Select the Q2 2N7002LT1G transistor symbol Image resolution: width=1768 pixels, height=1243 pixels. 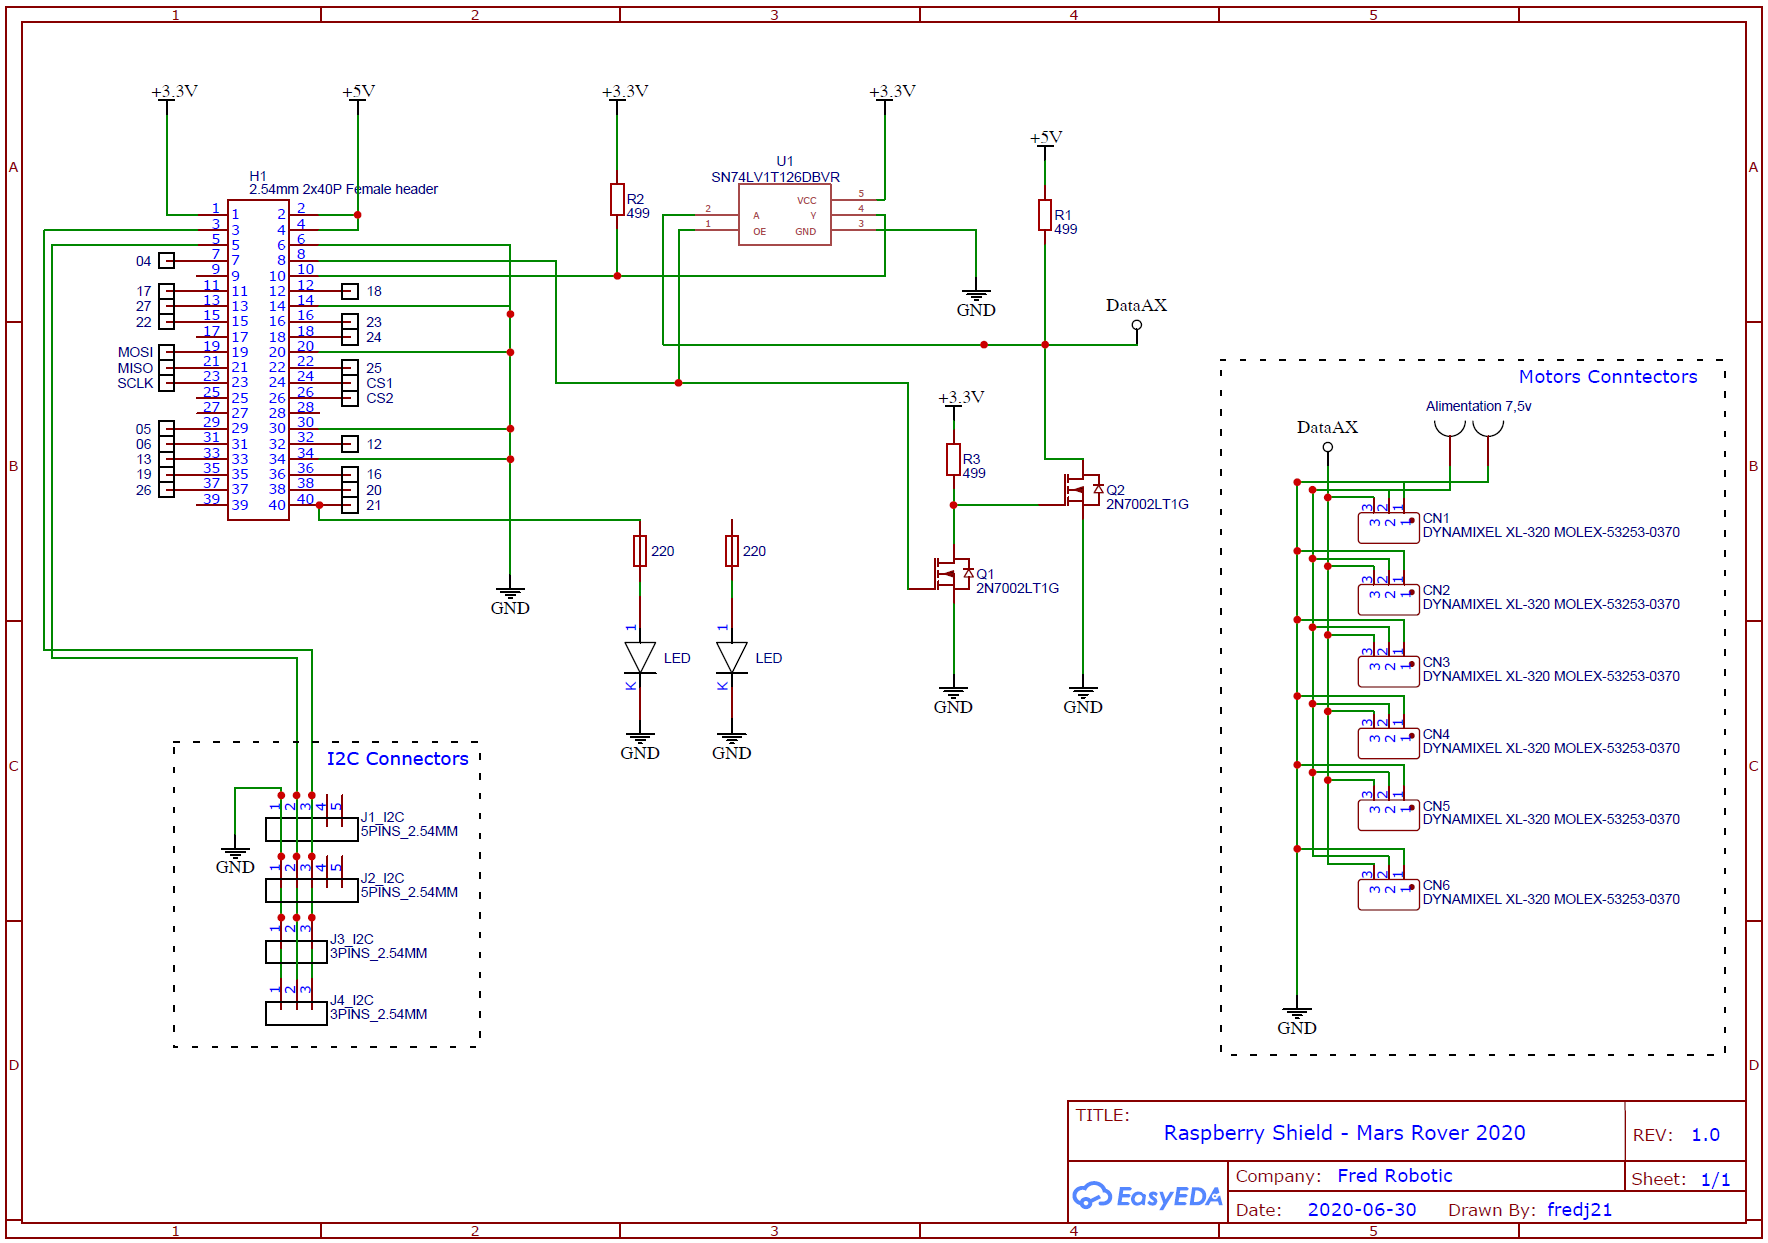click(1082, 490)
